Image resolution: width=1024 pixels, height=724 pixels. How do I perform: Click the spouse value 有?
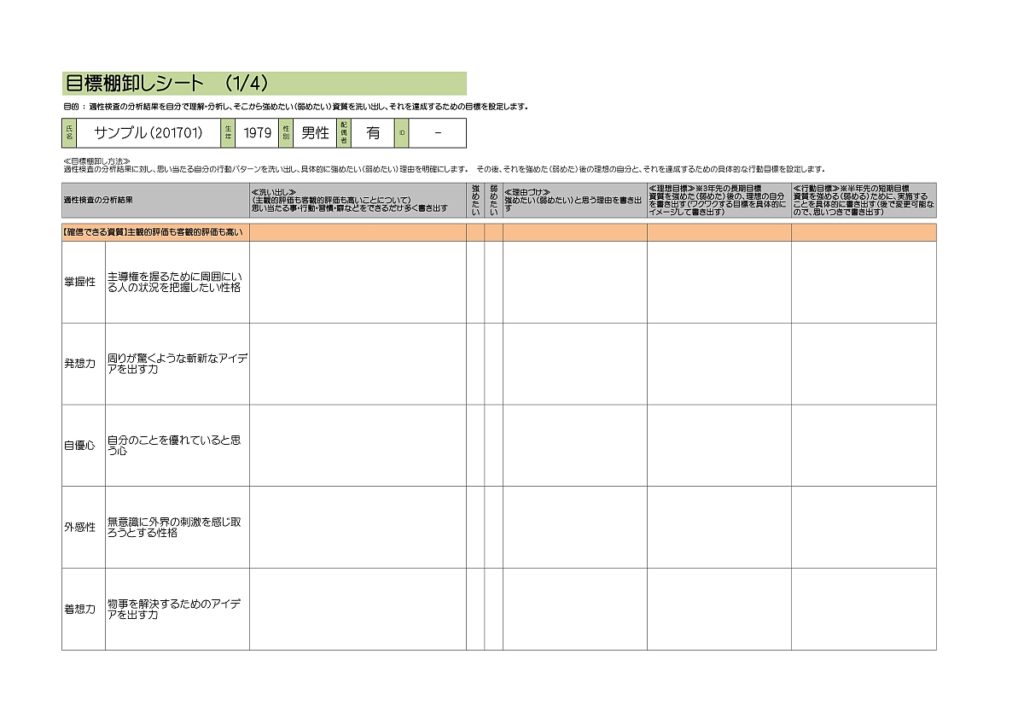(x=373, y=133)
